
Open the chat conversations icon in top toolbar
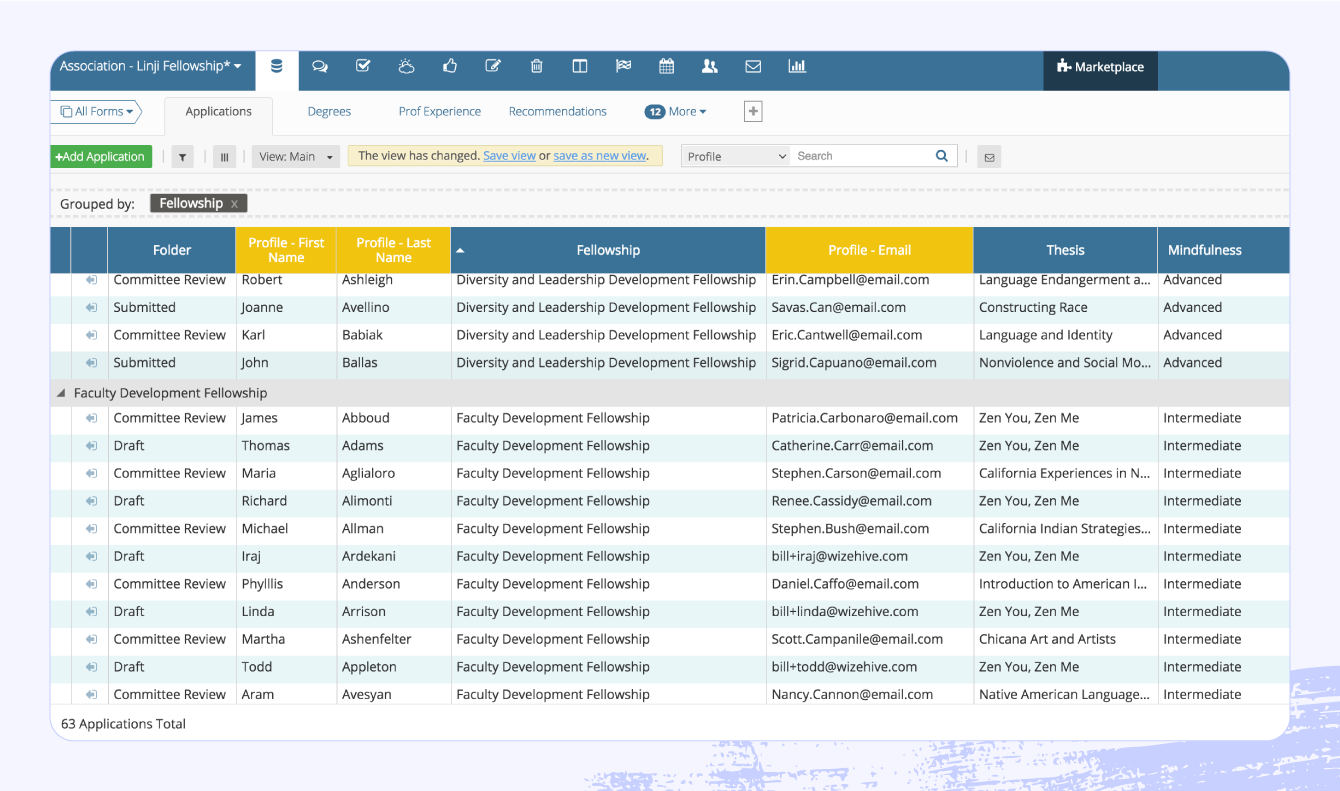(319, 65)
